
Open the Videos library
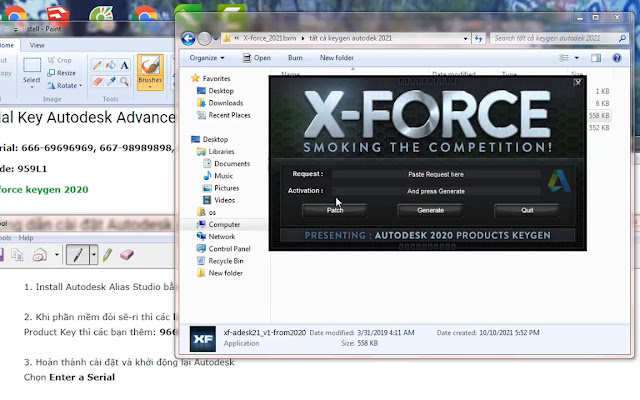pyautogui.click(x=219, y=200)
